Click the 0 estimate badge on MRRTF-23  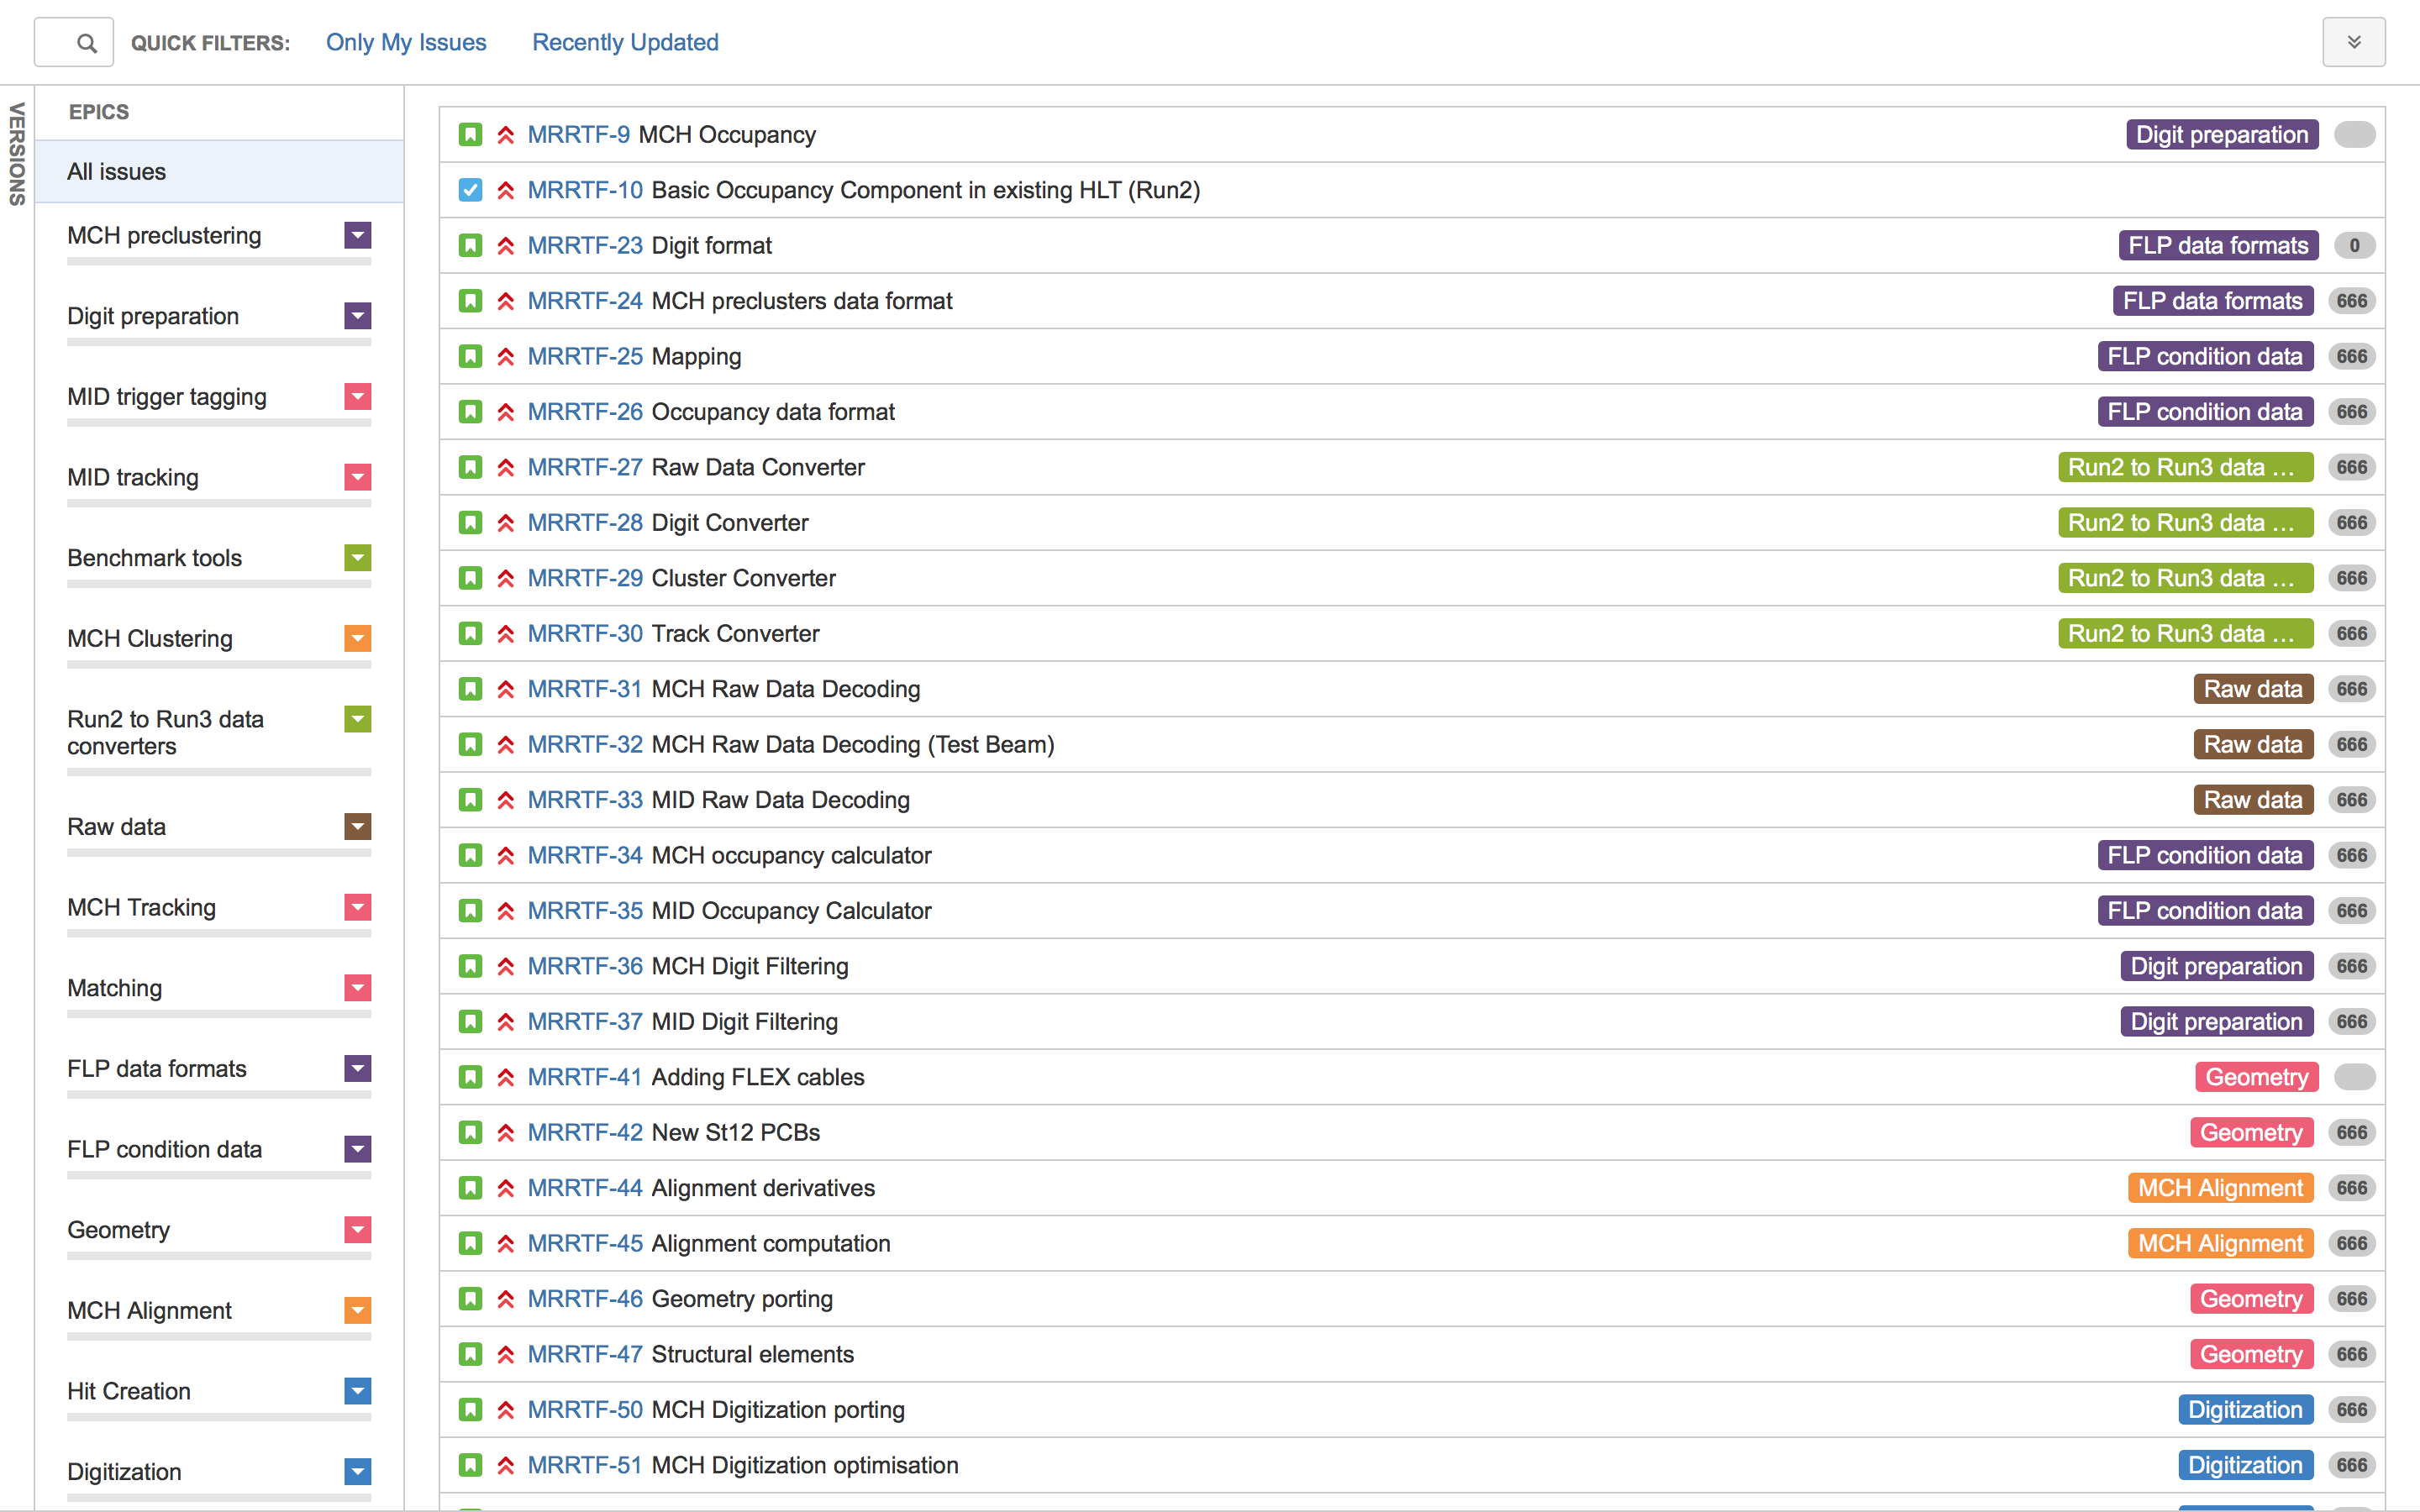pos(2354,245)
